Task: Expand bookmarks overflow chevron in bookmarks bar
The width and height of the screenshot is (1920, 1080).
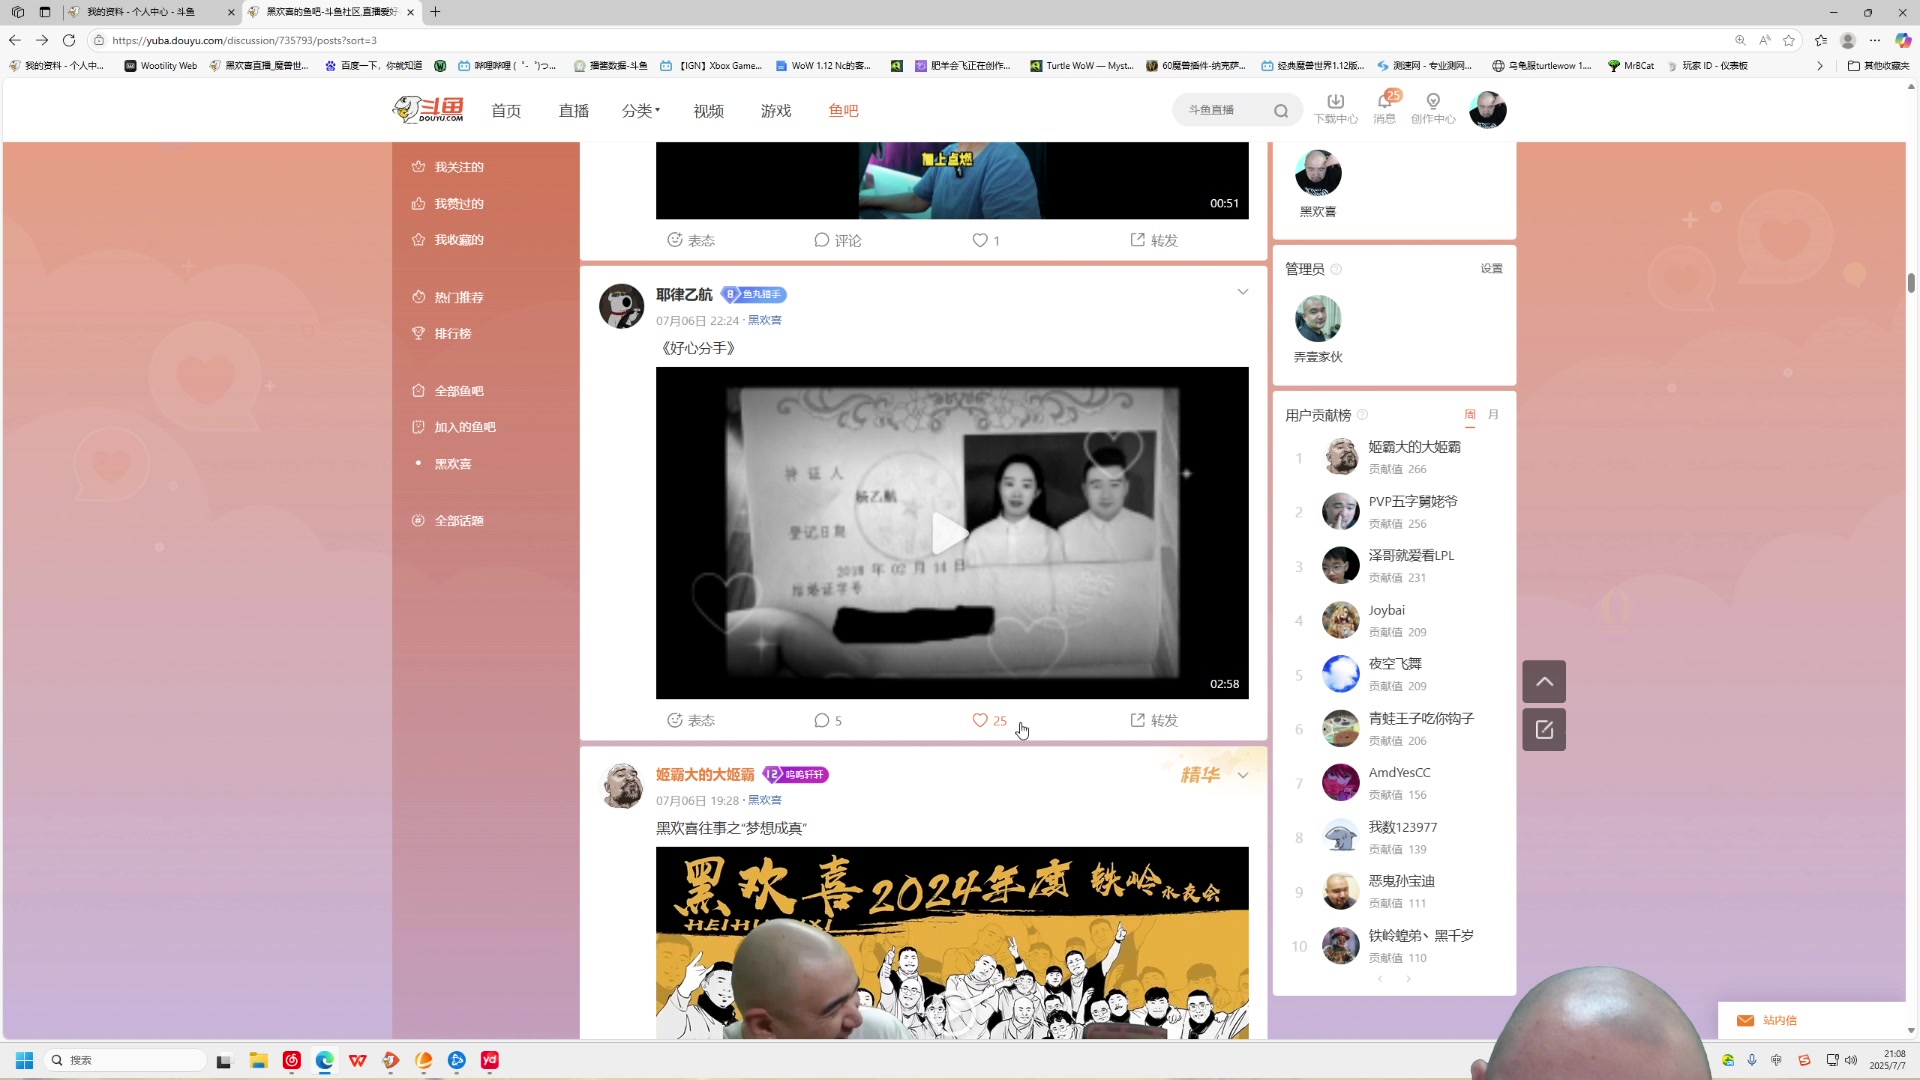Action: (1820, 66)
